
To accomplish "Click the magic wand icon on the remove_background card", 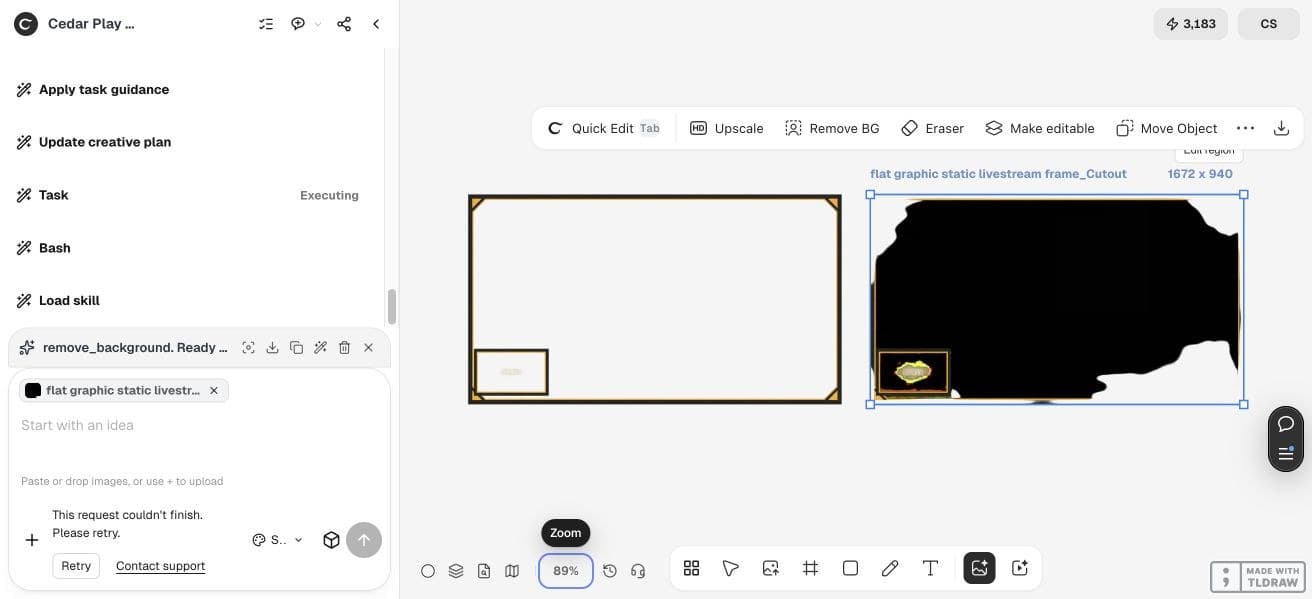I will pyautogui.click(x=320, y=348).
